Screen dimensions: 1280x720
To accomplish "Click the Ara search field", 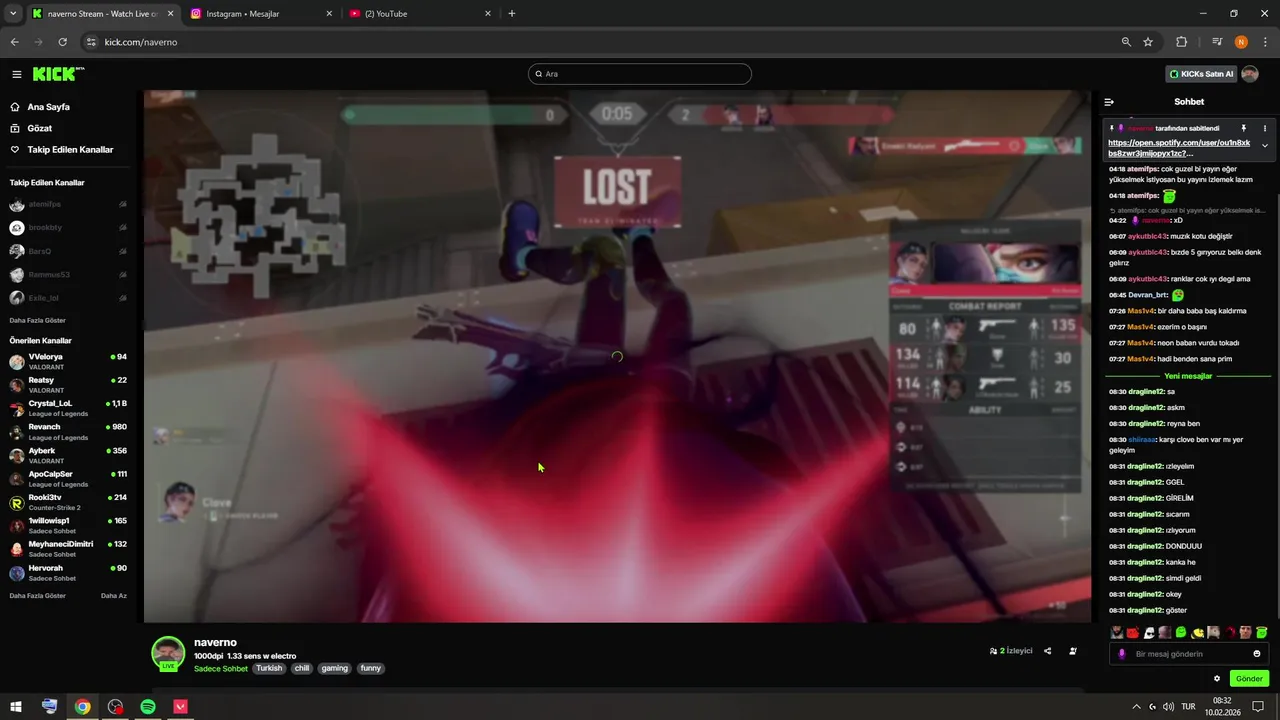I will (640, 74).
